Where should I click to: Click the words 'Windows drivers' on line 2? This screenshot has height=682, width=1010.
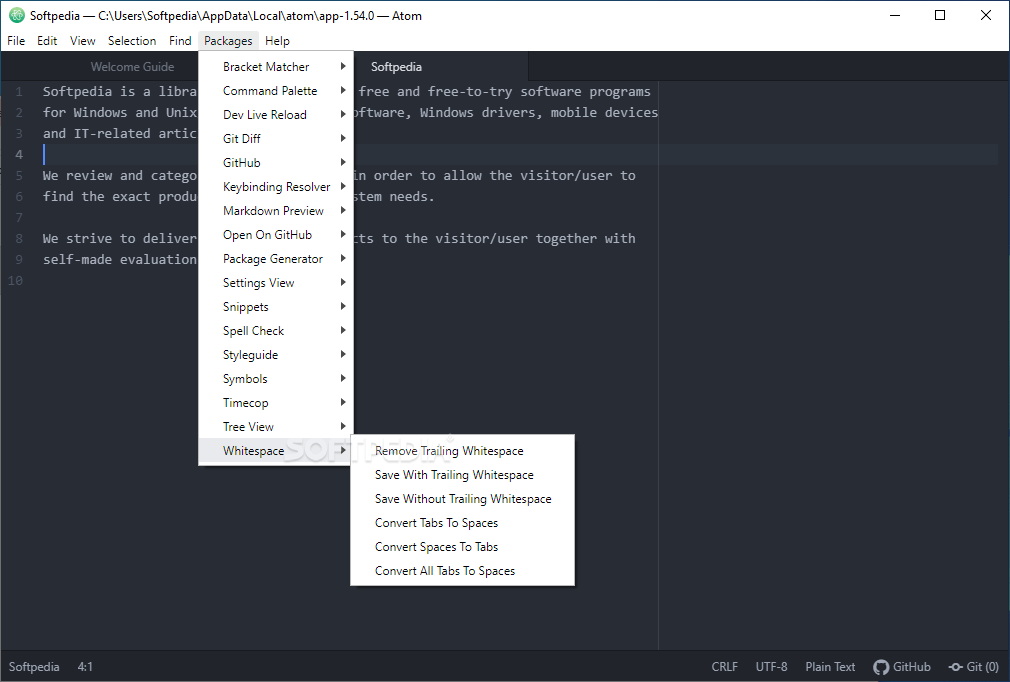(477, 113)
